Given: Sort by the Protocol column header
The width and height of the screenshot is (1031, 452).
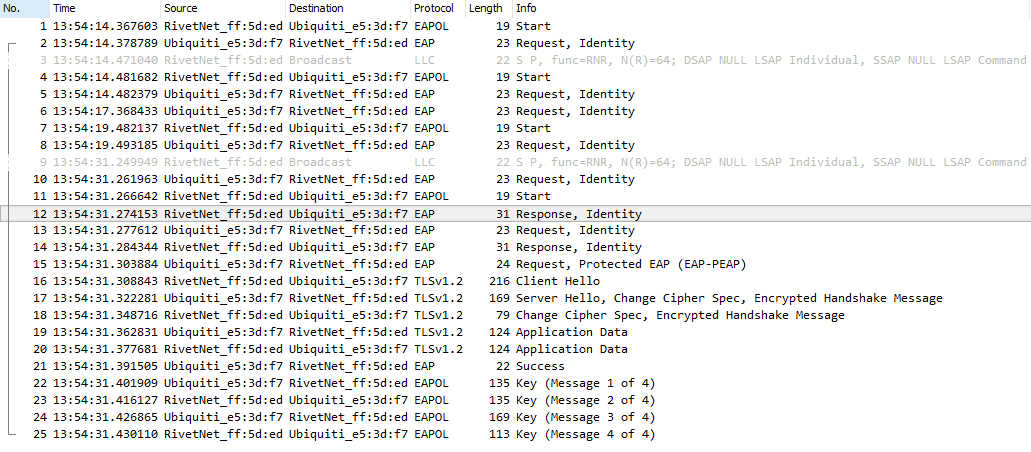Looking at the screenshot, I should click(433, 8).
